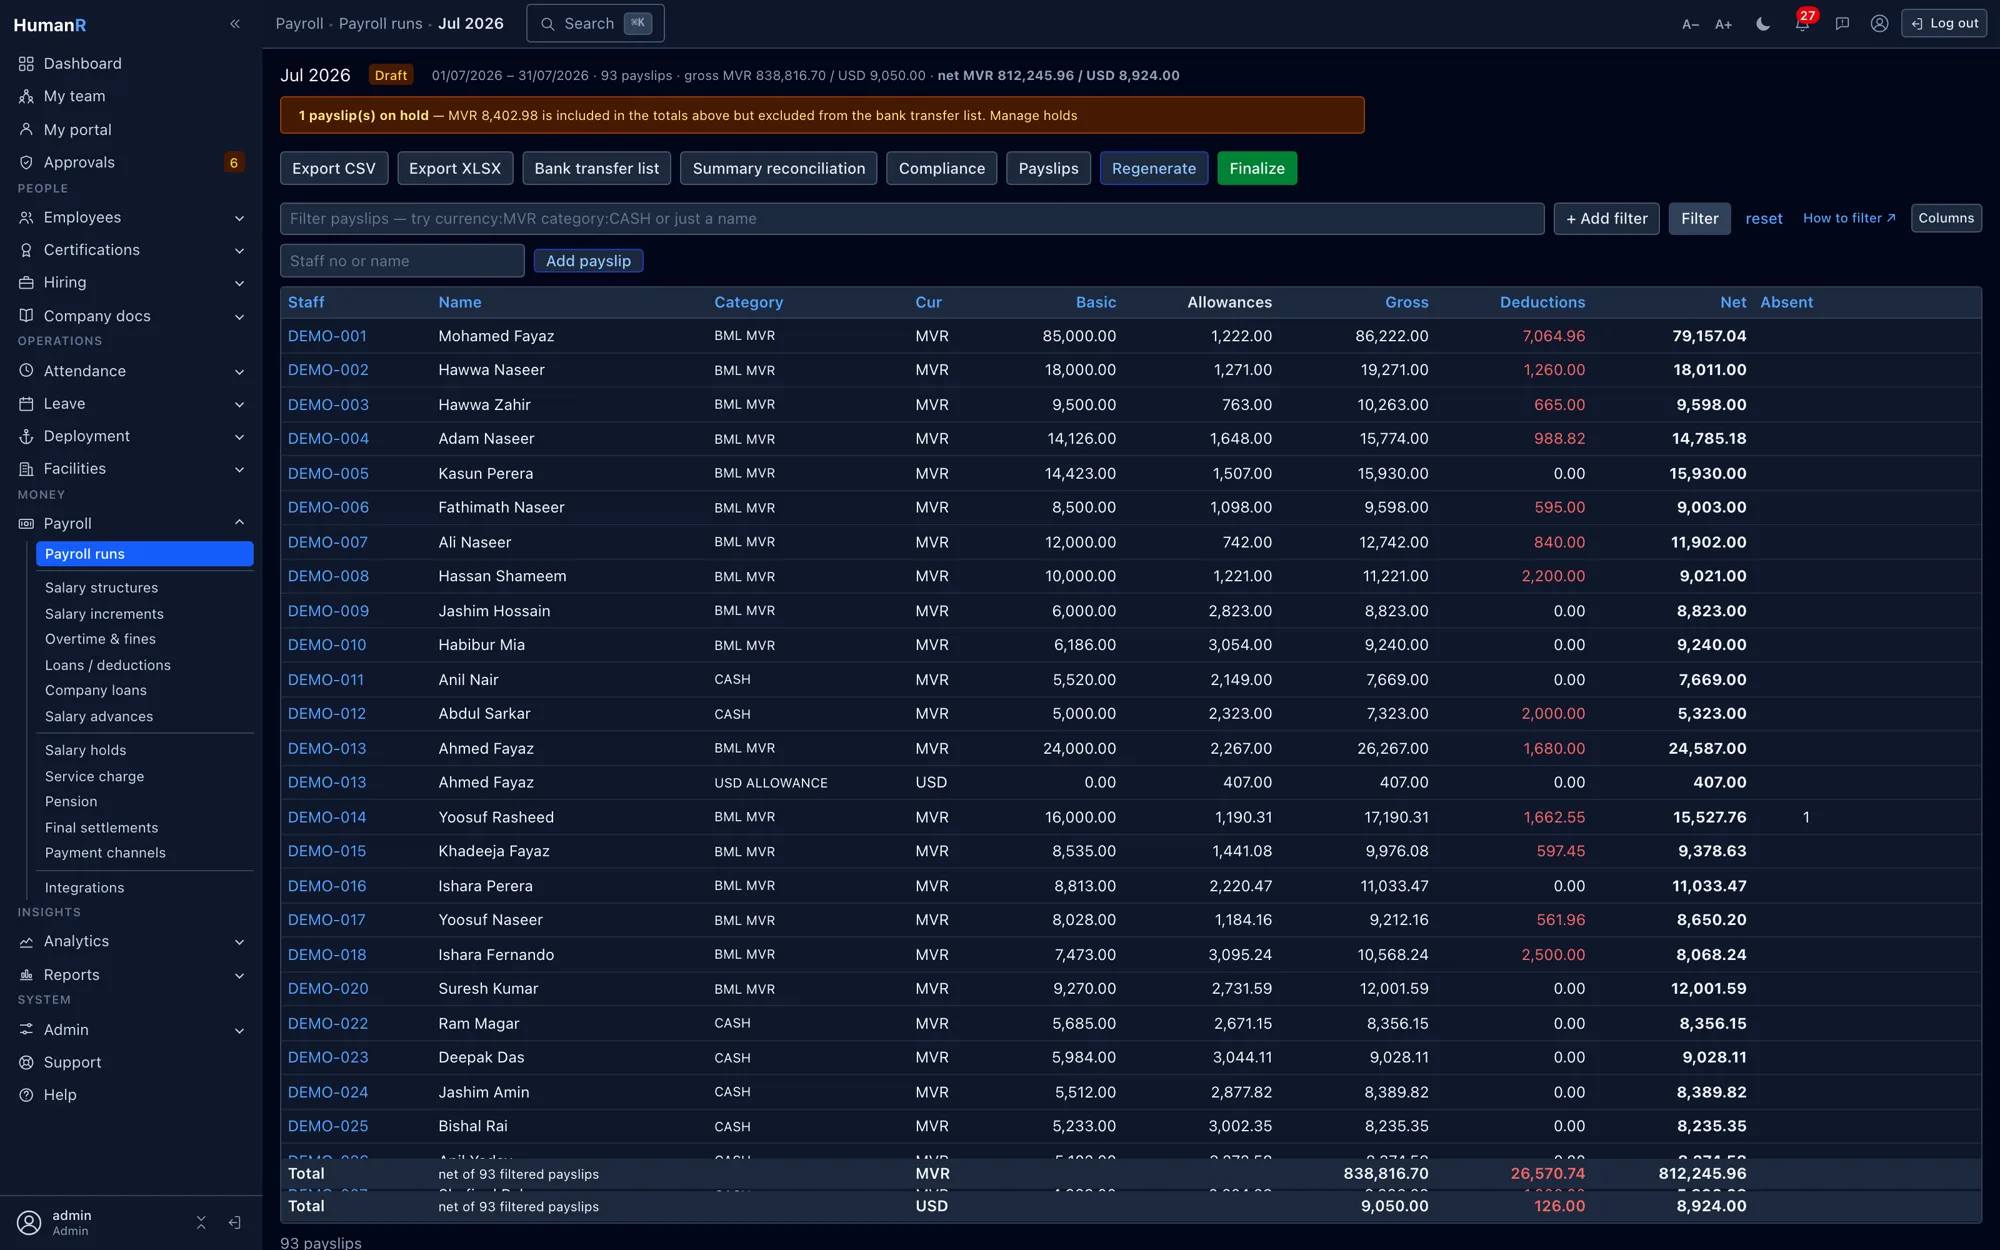This screenshot has width=2000, height=1250.
Task: Sort table by Deductions column header
Action: [1542, 302]
